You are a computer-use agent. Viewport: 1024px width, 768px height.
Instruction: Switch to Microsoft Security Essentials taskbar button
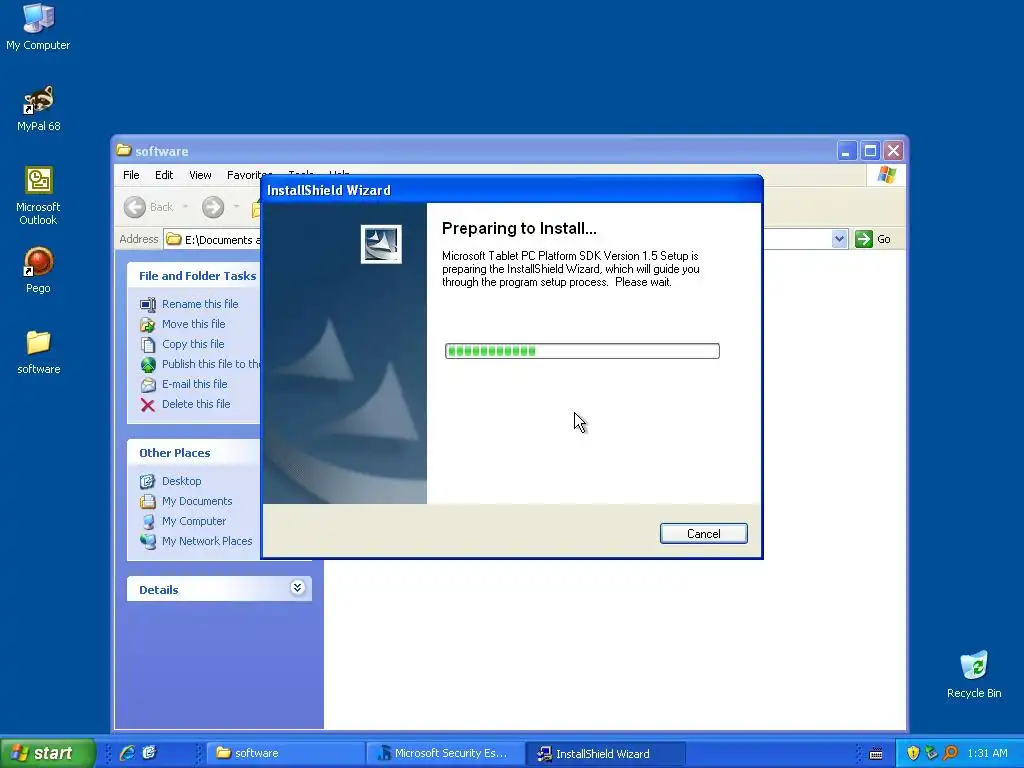pyautogui.click(x=445, y=753)
